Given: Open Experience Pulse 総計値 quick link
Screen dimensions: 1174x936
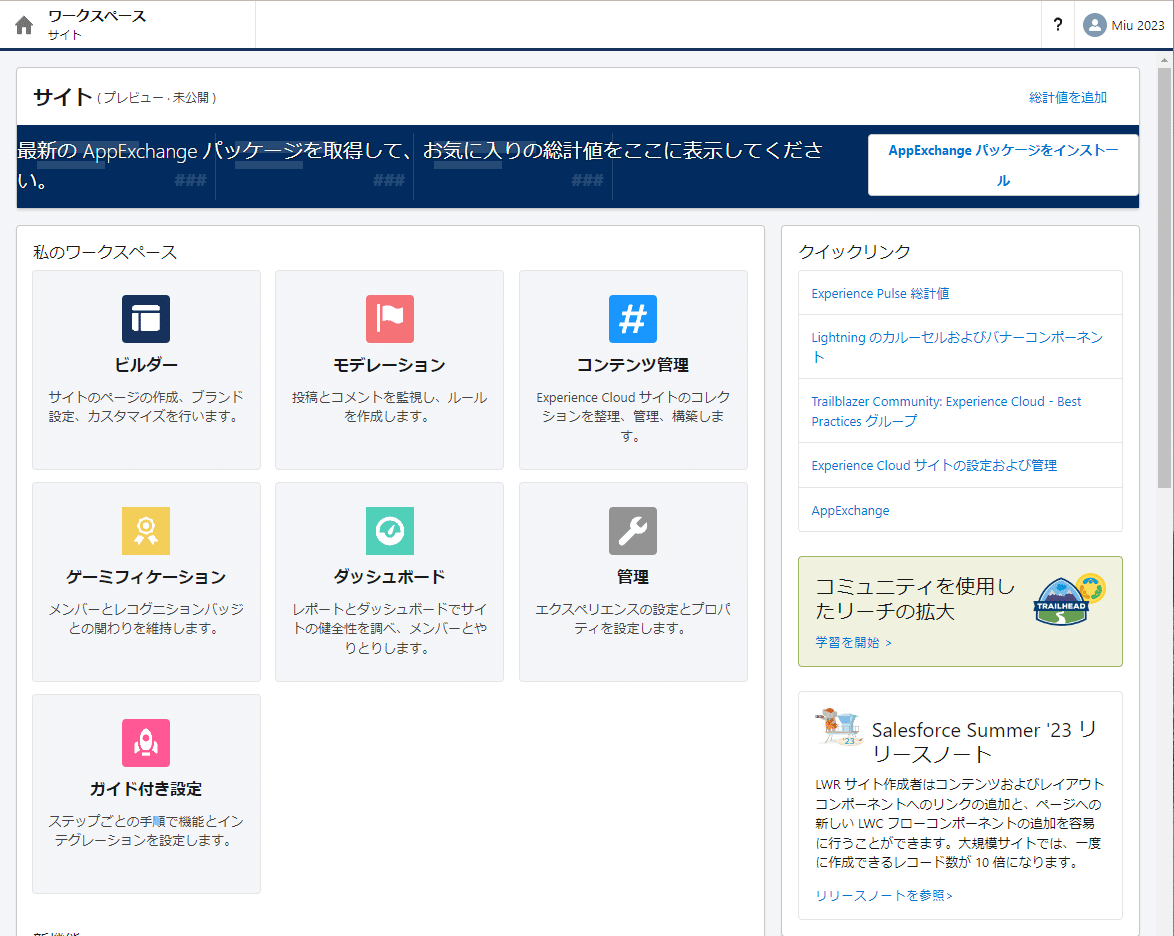Looking at the screenshot, I should 880,294.
